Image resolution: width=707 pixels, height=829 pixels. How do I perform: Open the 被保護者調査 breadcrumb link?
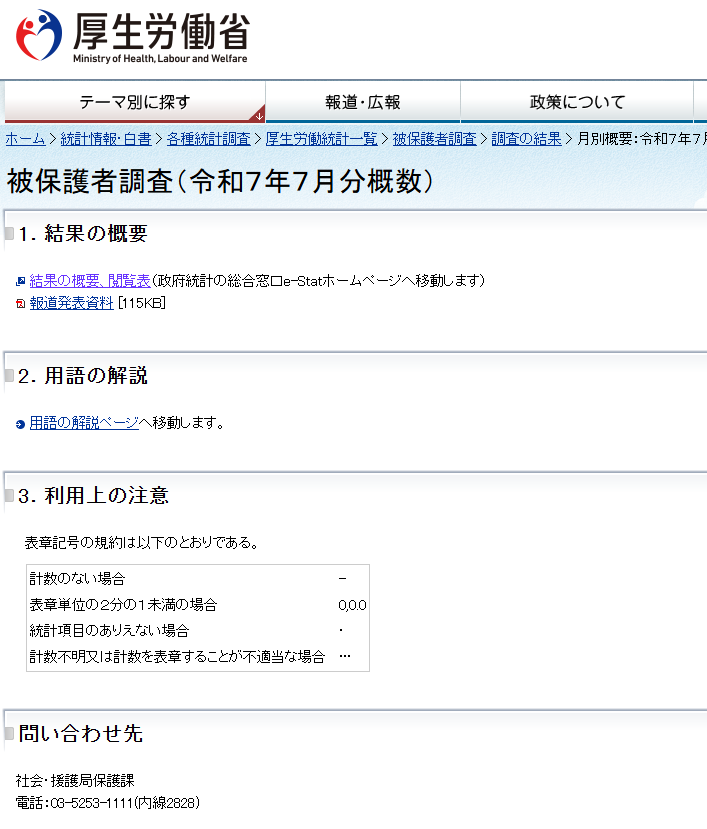pyautogui.click(x=434, y=139)
